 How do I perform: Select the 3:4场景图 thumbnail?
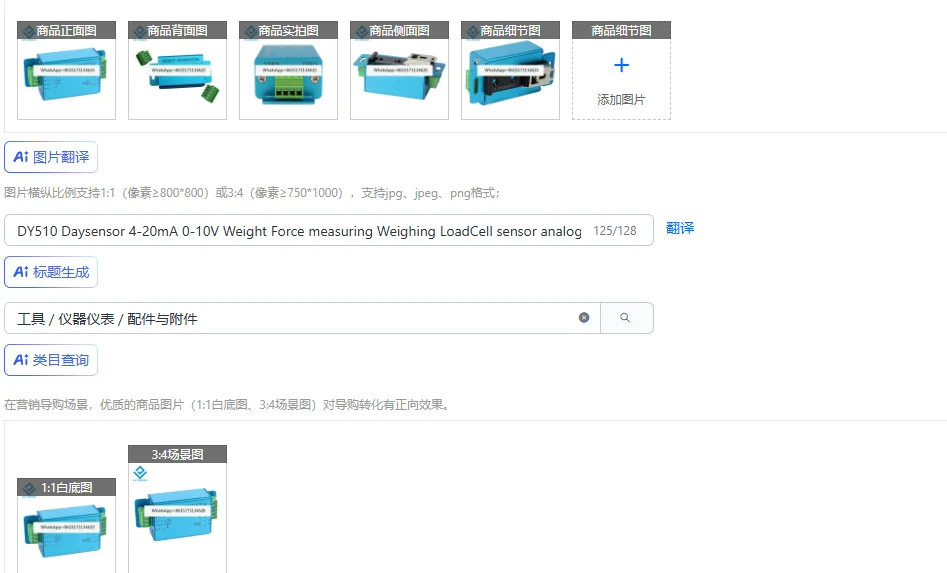(x=178, y=509)
